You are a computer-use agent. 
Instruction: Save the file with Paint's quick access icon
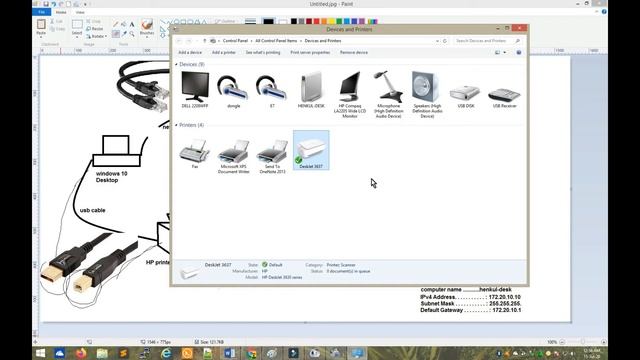(x=46, y=4)
